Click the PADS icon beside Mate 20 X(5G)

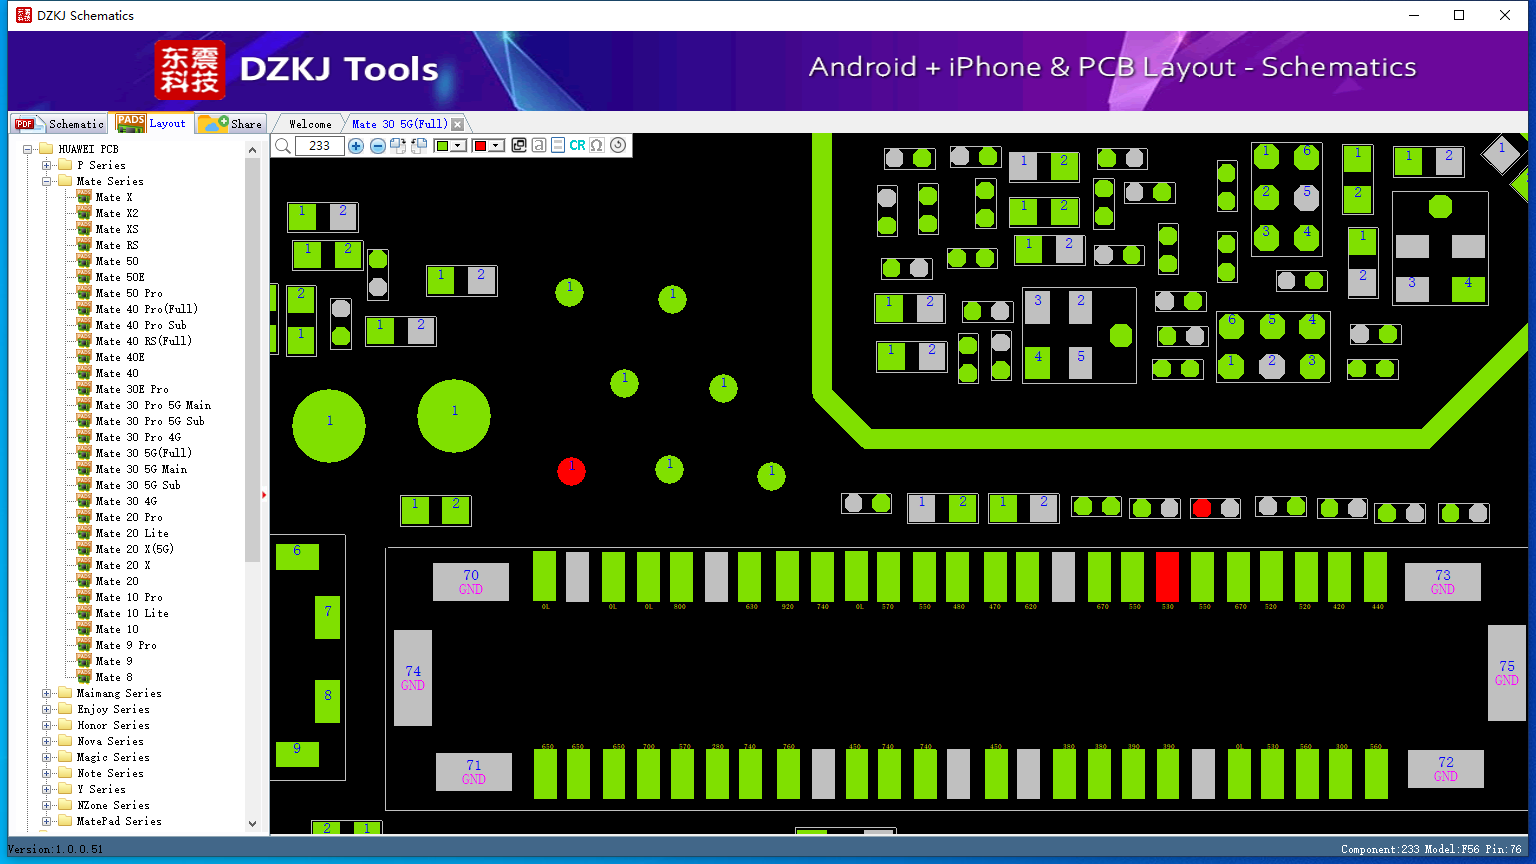tap(84, 549)
